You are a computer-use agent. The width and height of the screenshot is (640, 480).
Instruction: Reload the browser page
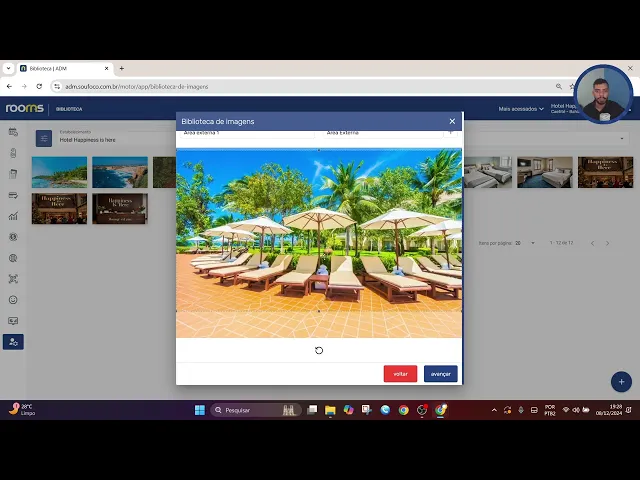tap(39, 87)
